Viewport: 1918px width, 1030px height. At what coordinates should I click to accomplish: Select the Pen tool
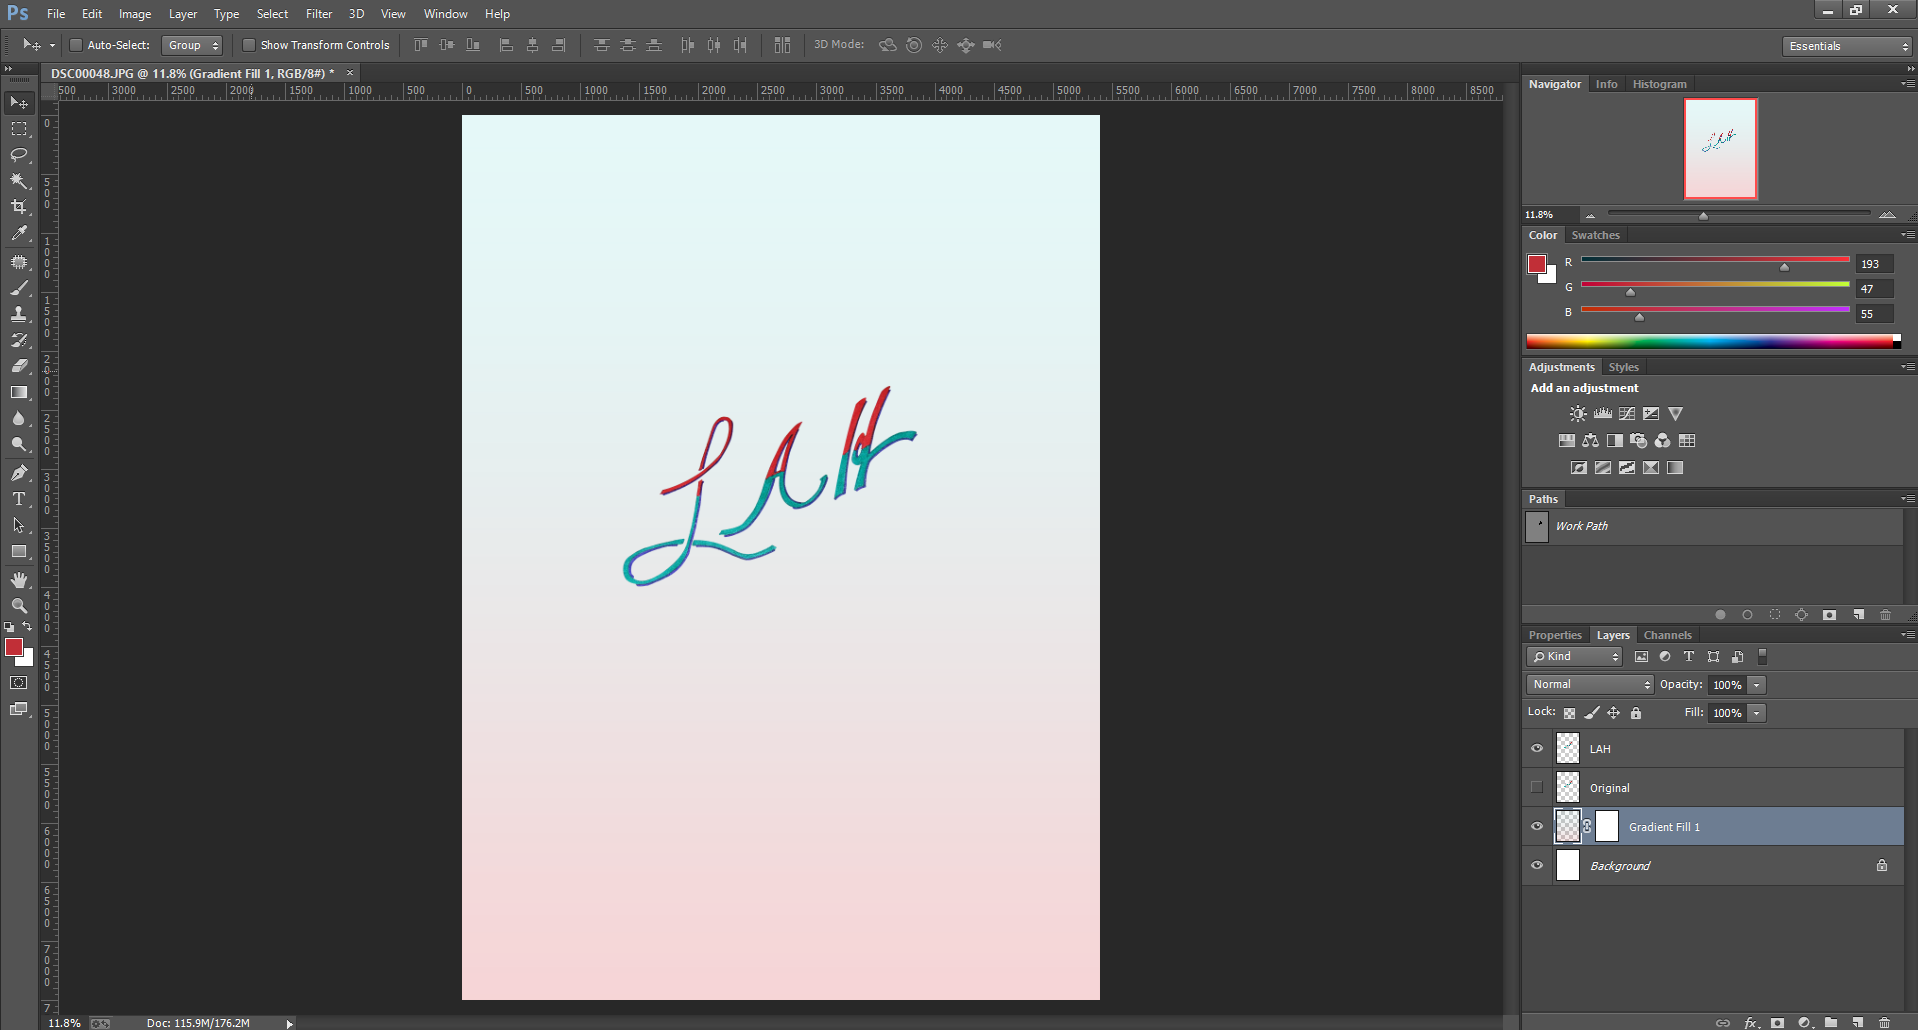pos(19,473)
